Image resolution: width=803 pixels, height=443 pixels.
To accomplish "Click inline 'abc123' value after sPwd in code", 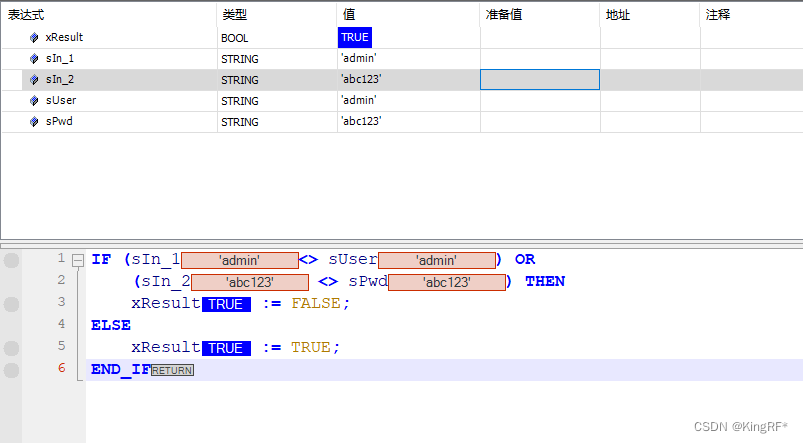I will 447,282.
